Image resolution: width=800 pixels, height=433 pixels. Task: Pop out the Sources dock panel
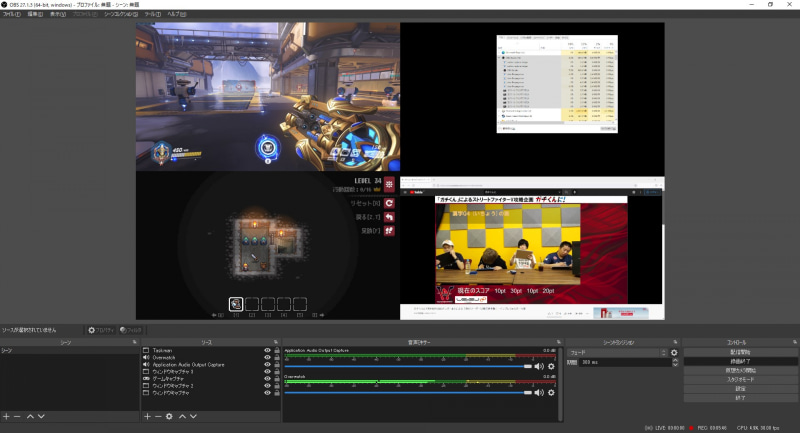[x=276, y=342]
